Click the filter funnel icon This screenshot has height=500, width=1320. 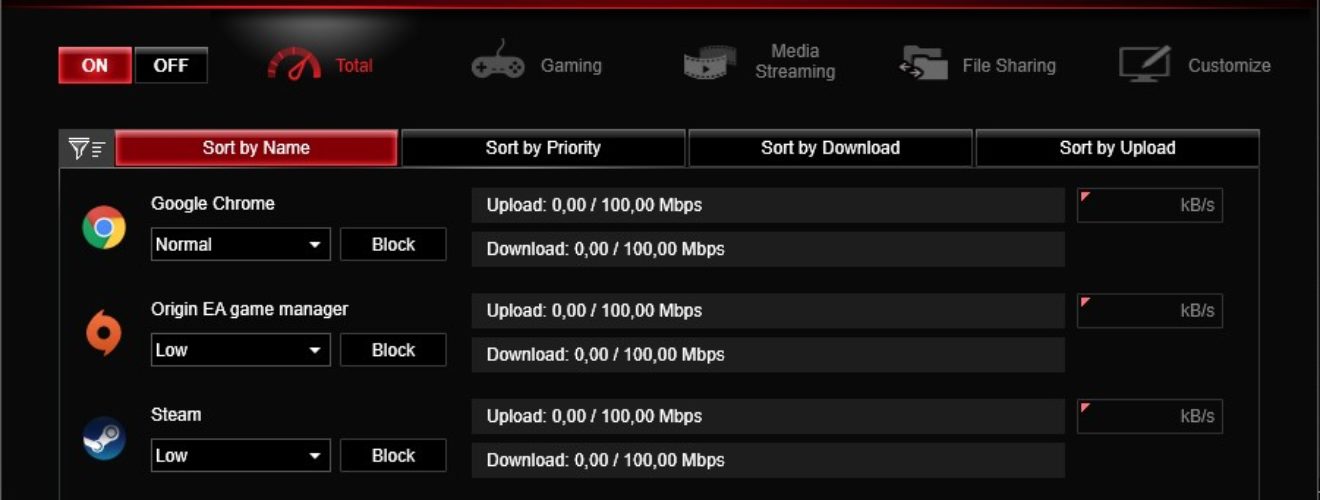point(87,148)
